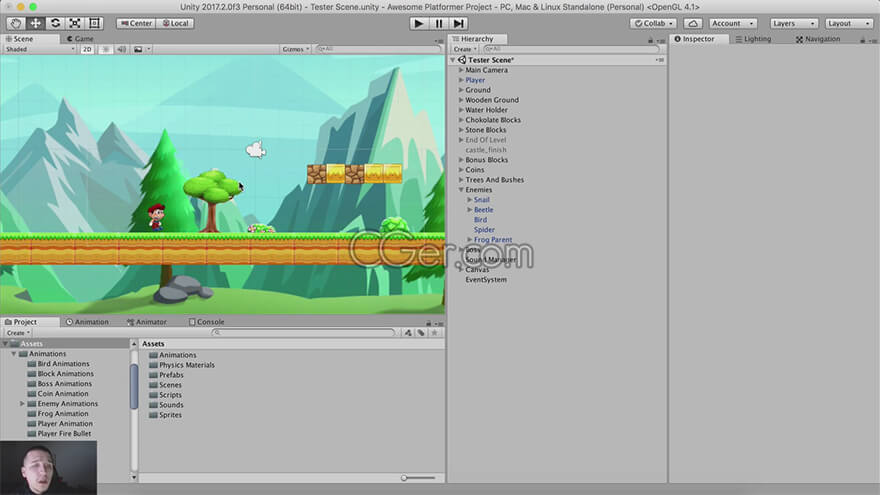The width and height of the screenshot is (880, 495).
Task: Collapse the Animations folder in tree
Action: [13, 354]
